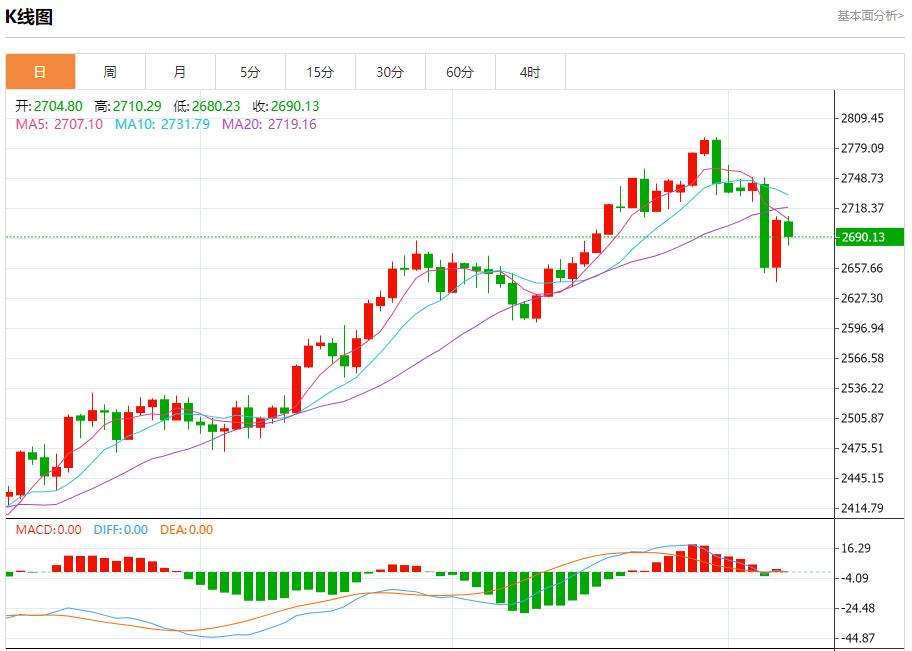Switch to the 5分 interval tab

tap(250, 72)
